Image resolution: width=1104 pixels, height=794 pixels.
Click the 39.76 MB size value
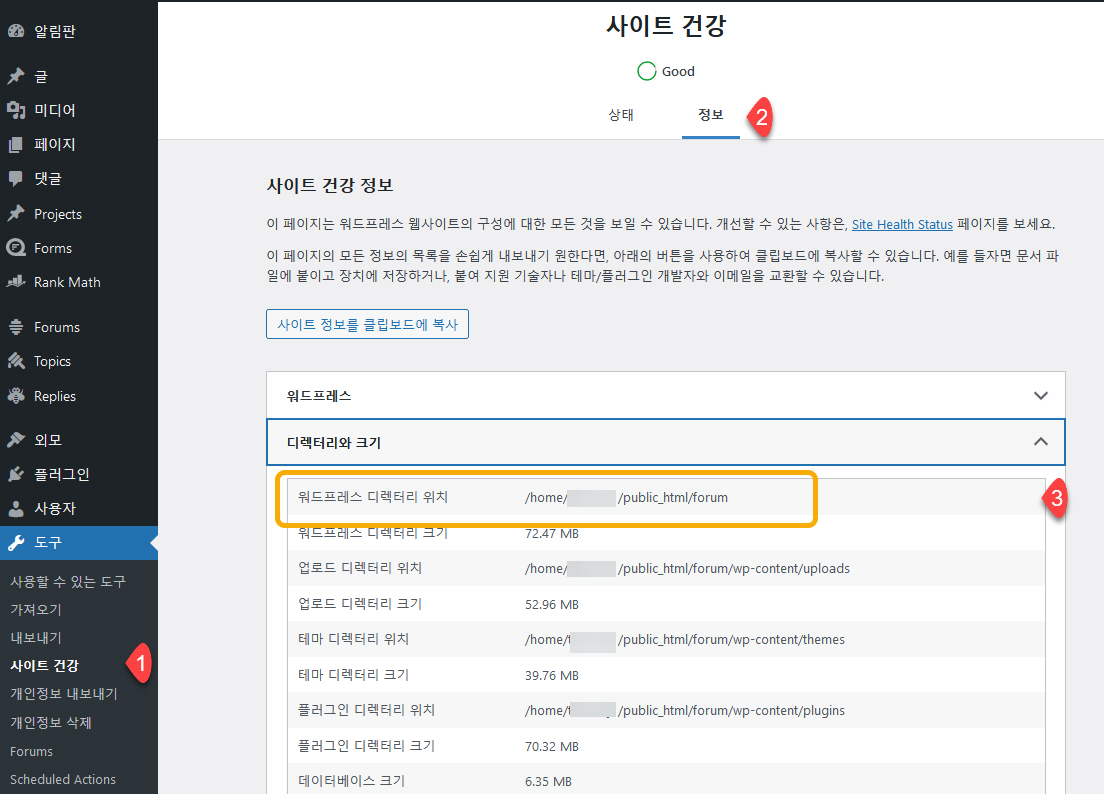pyautogui.click(x=551, y=676)
